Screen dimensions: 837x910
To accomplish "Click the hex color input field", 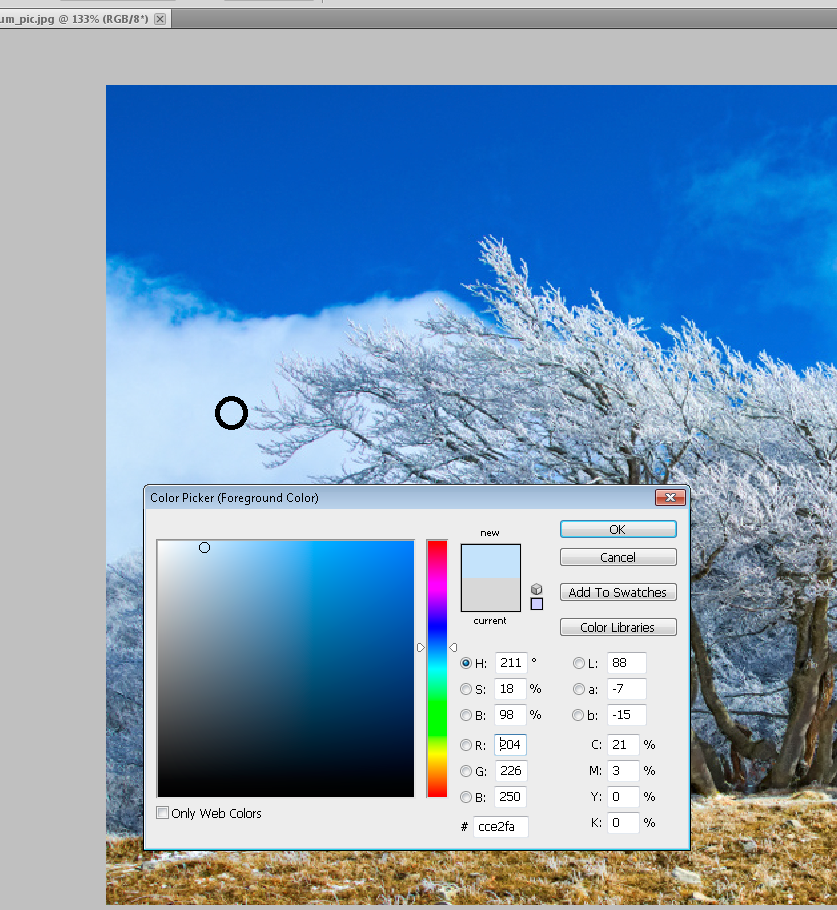I will [501, 826].
